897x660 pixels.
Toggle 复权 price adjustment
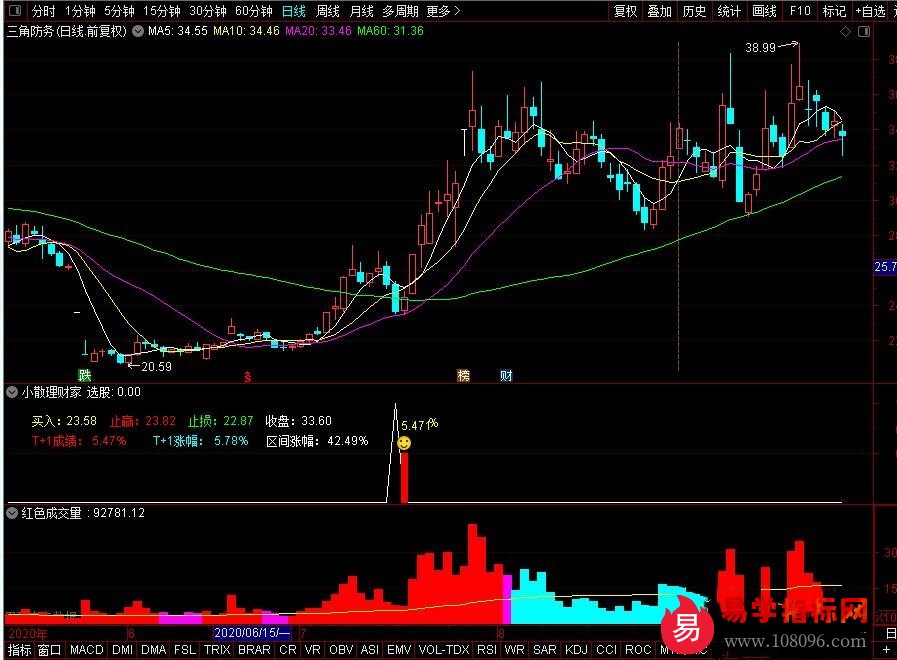[625, 12]
